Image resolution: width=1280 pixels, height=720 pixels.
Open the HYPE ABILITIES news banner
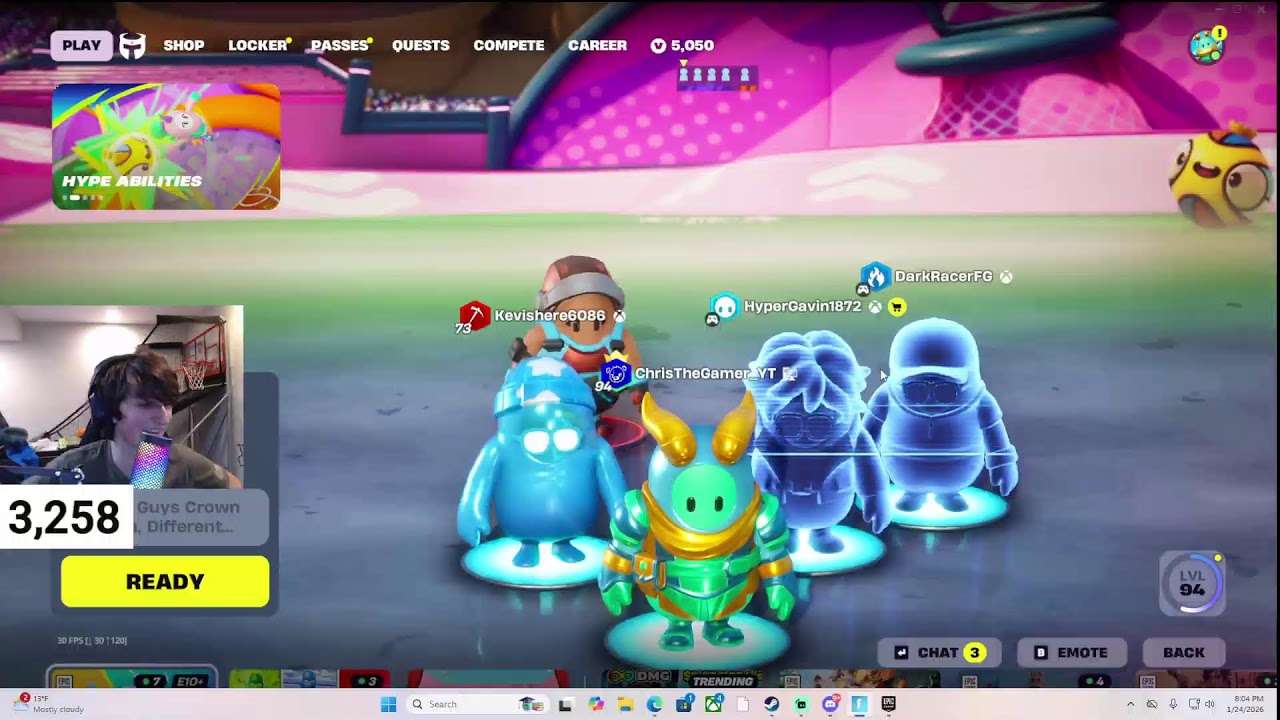[x=166, y=146]
